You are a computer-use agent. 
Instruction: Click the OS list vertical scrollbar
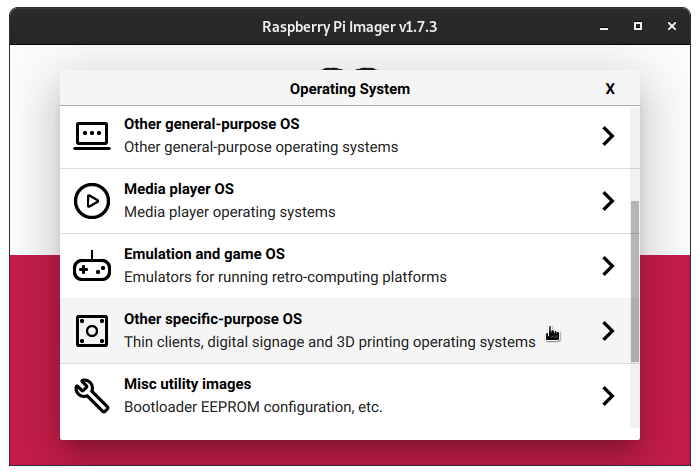point(635,280)
